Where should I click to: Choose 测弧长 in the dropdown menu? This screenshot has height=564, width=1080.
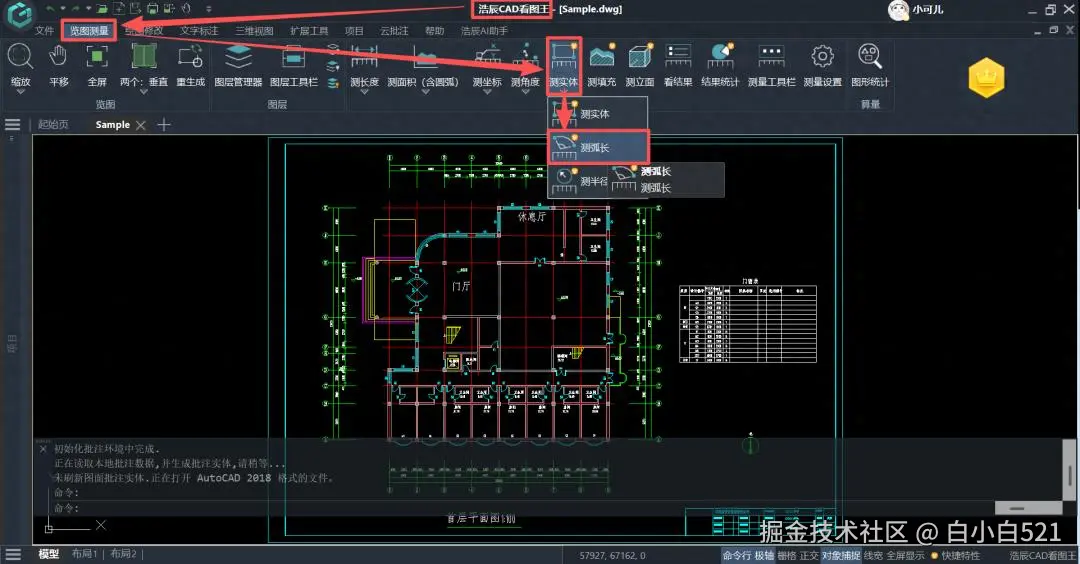(x=599, y=147)
